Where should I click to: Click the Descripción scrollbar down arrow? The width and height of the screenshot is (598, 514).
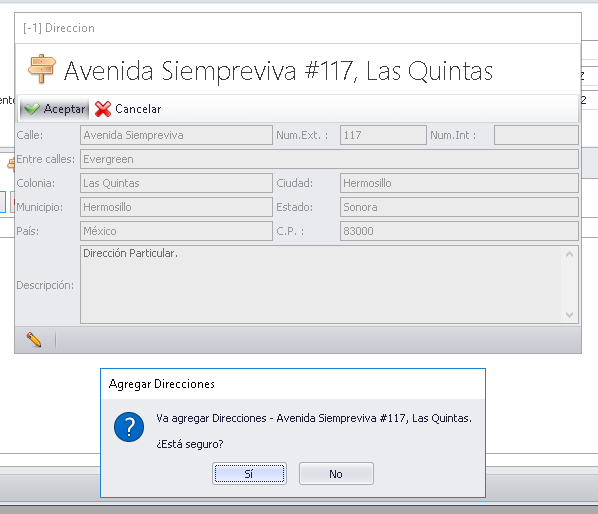point(569,315)
